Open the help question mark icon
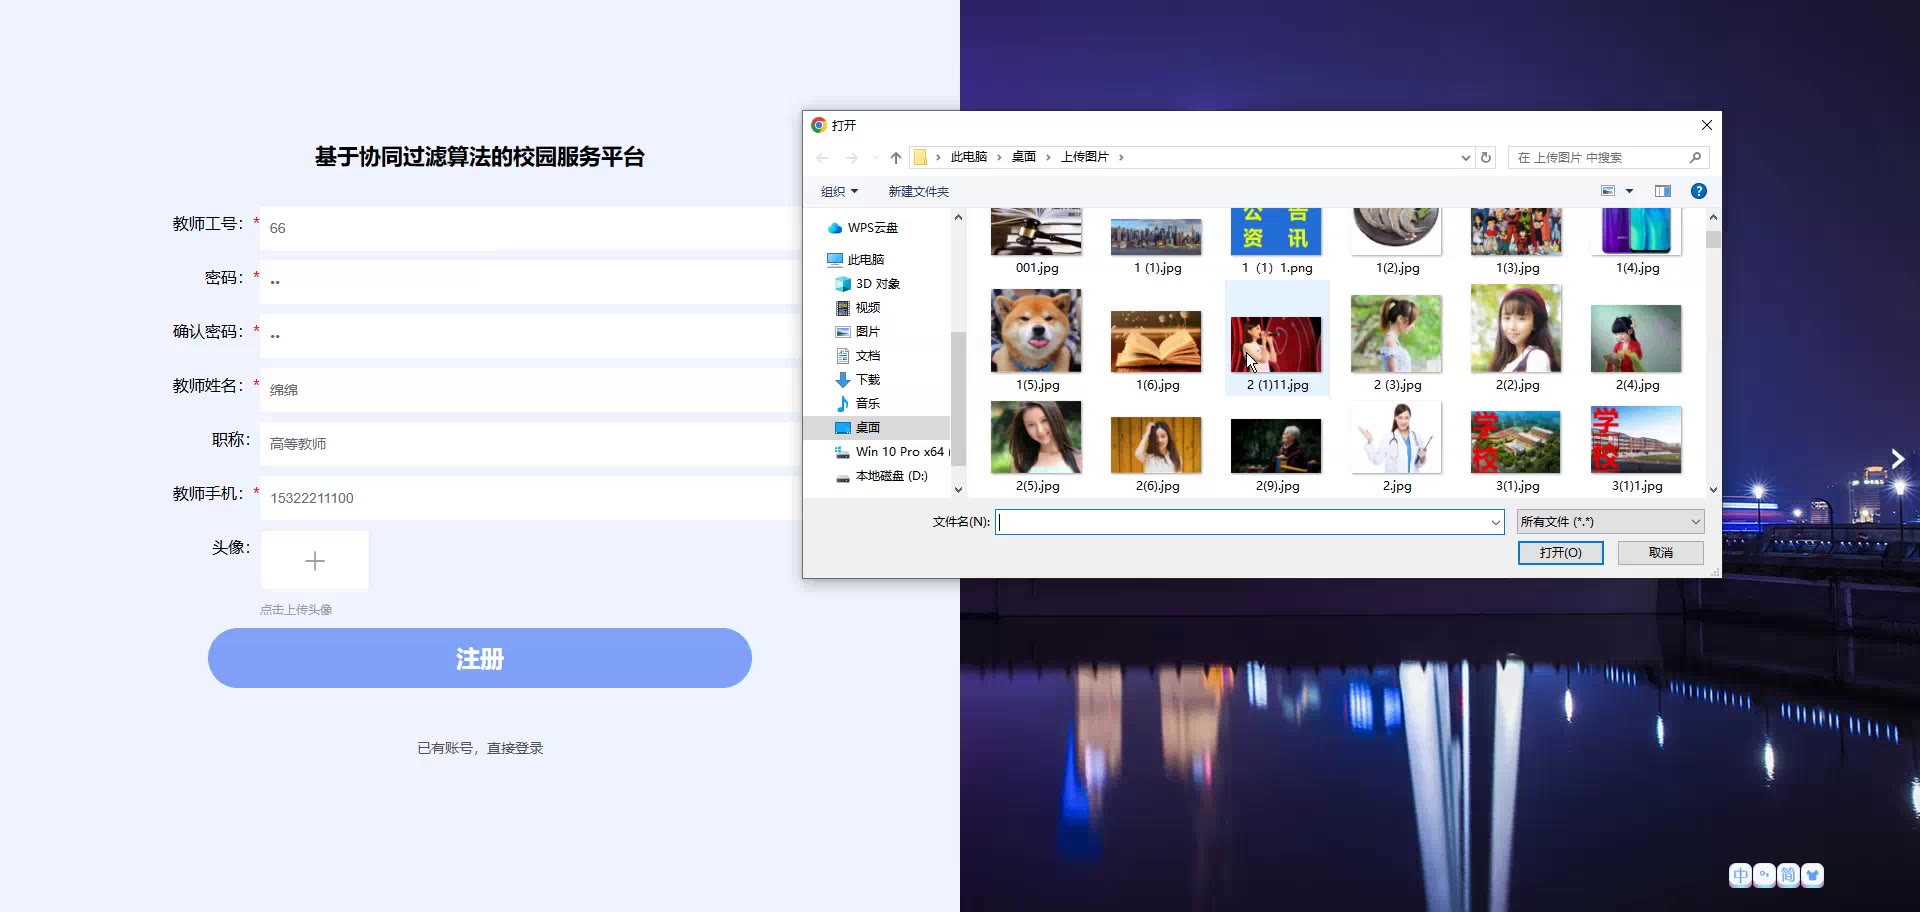Image resolution: width=1920 pixels, height=912 pixels. (x=1698, y=191)
